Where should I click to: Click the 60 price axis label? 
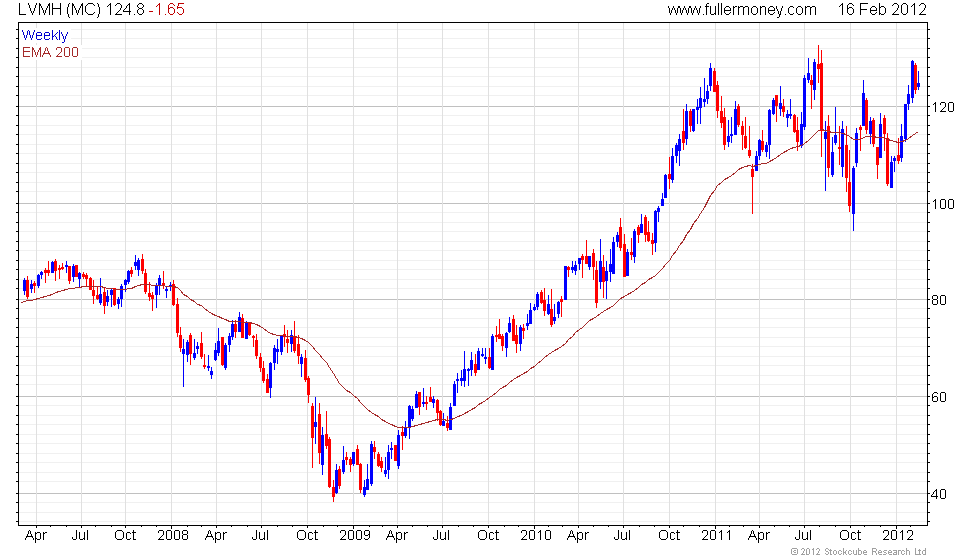[x=939, y=398]
